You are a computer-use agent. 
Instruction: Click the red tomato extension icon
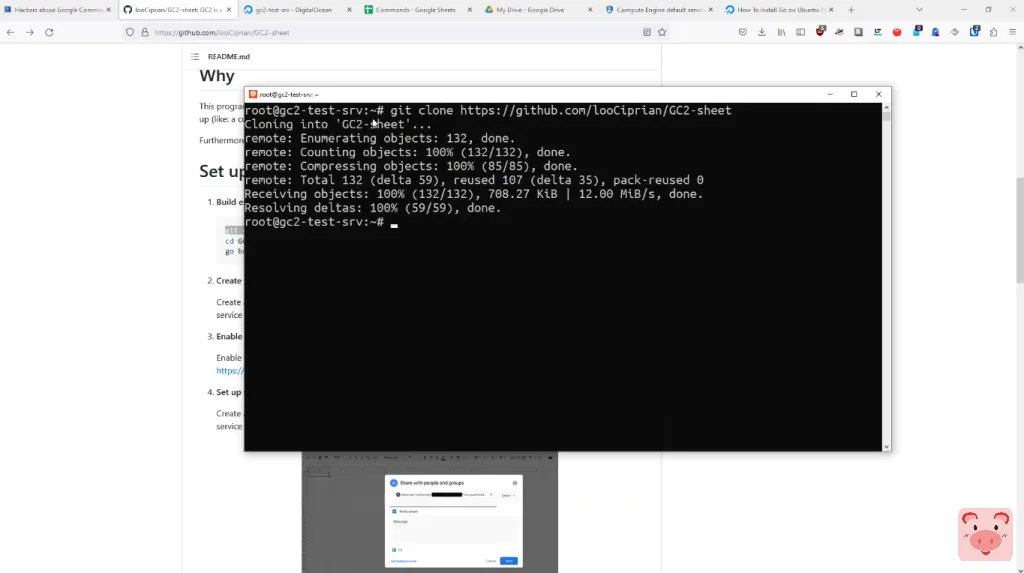click(x=897, y=32)
